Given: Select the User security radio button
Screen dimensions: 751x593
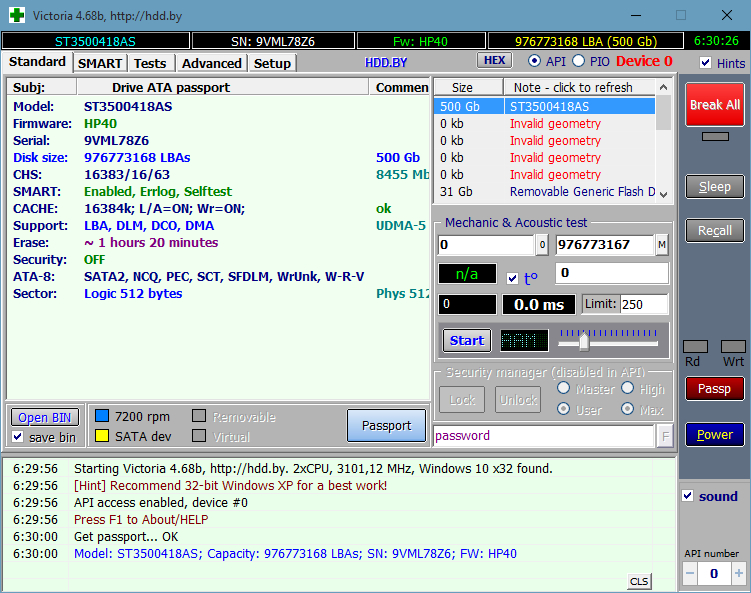Looking at the screenshot, I should [564, 409].
